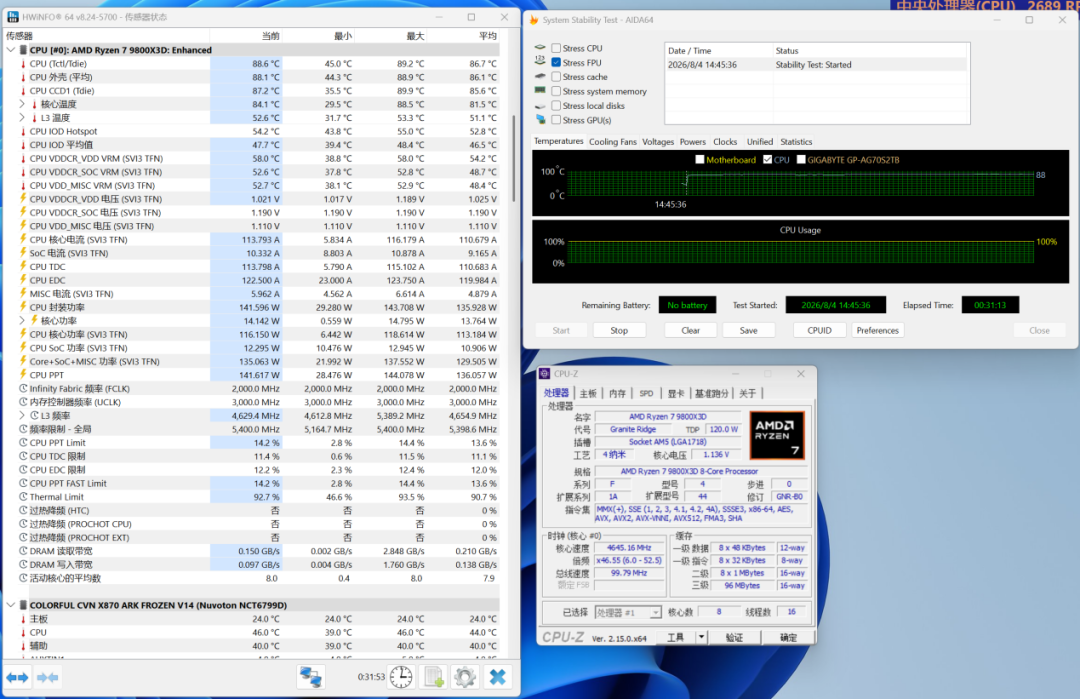Stop the stability test

click(x=619, y=331)
